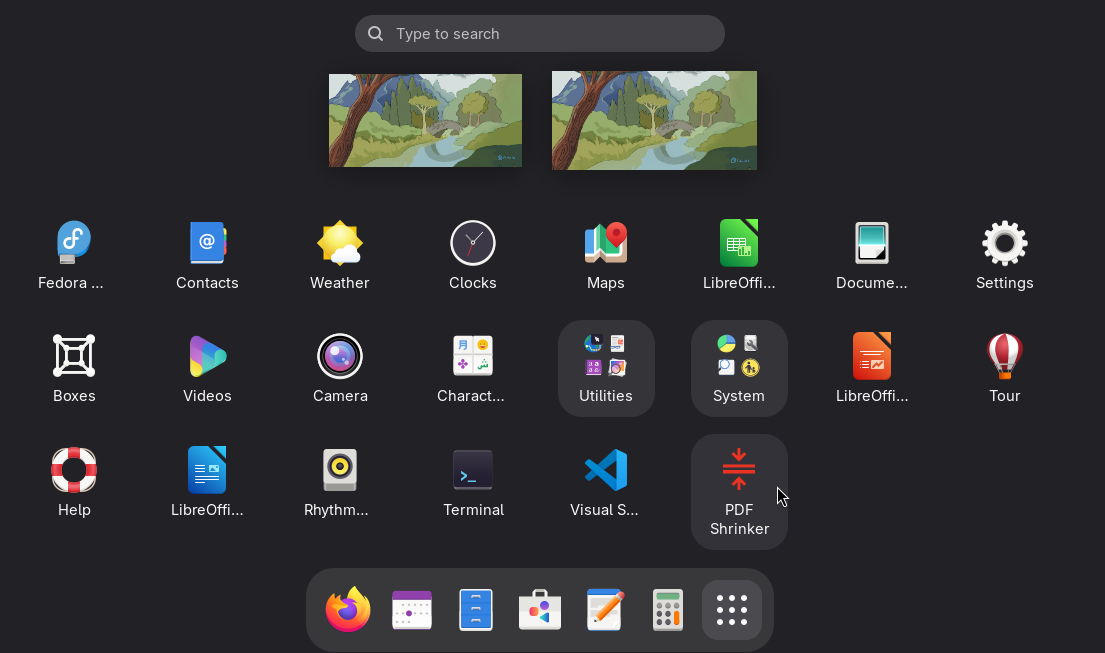Toggle the Show Apps grid button in dock
This screenshot has height=653, width=1105.
[731, 610]
